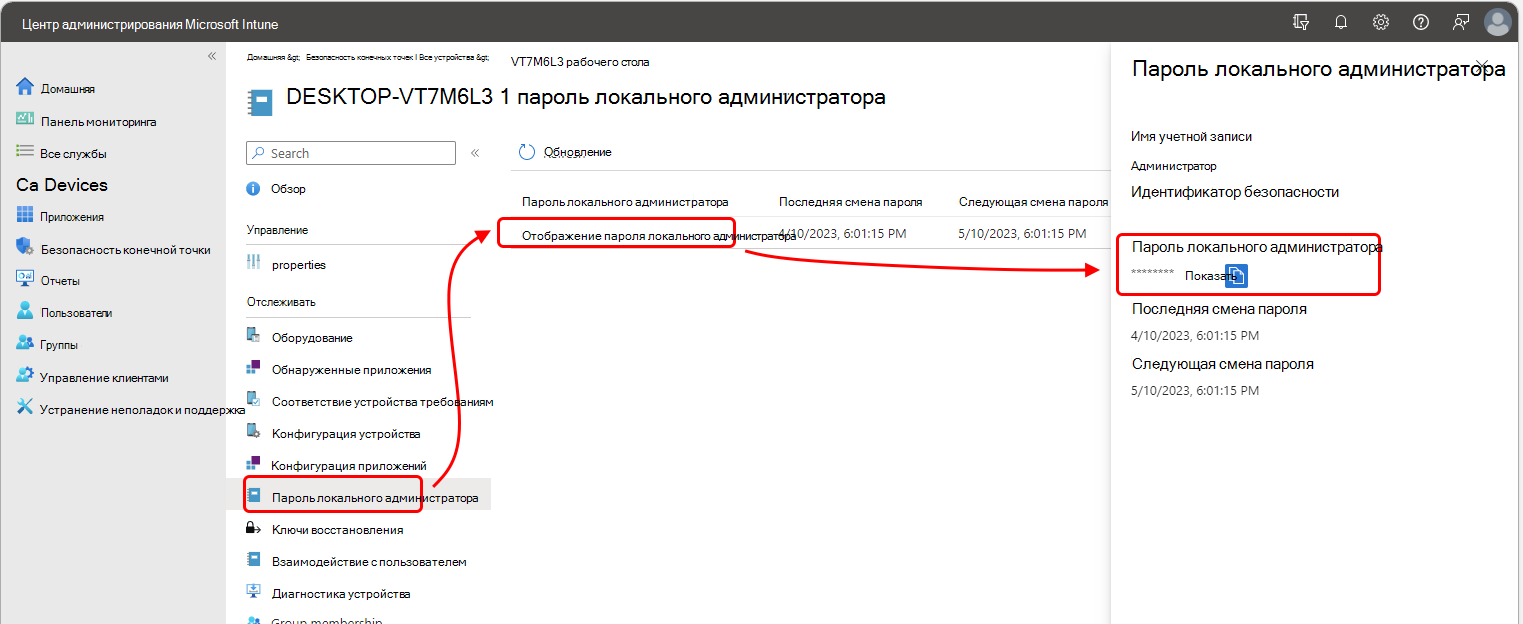Click the Ключи восстановления lock icon
Viewport: 1523px width, 624px height.
[253, 528]
